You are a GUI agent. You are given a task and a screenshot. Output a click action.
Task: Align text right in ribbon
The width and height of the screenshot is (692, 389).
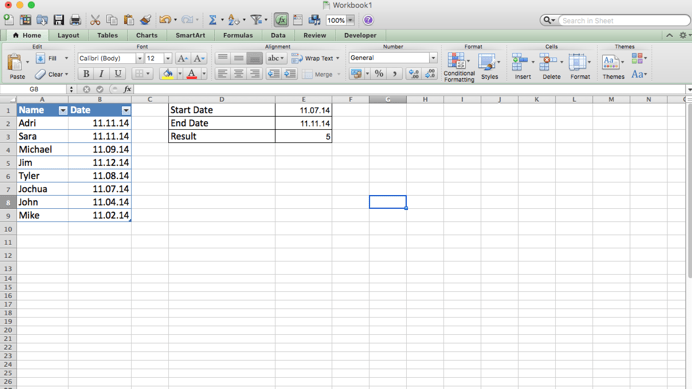pos(255,74)
